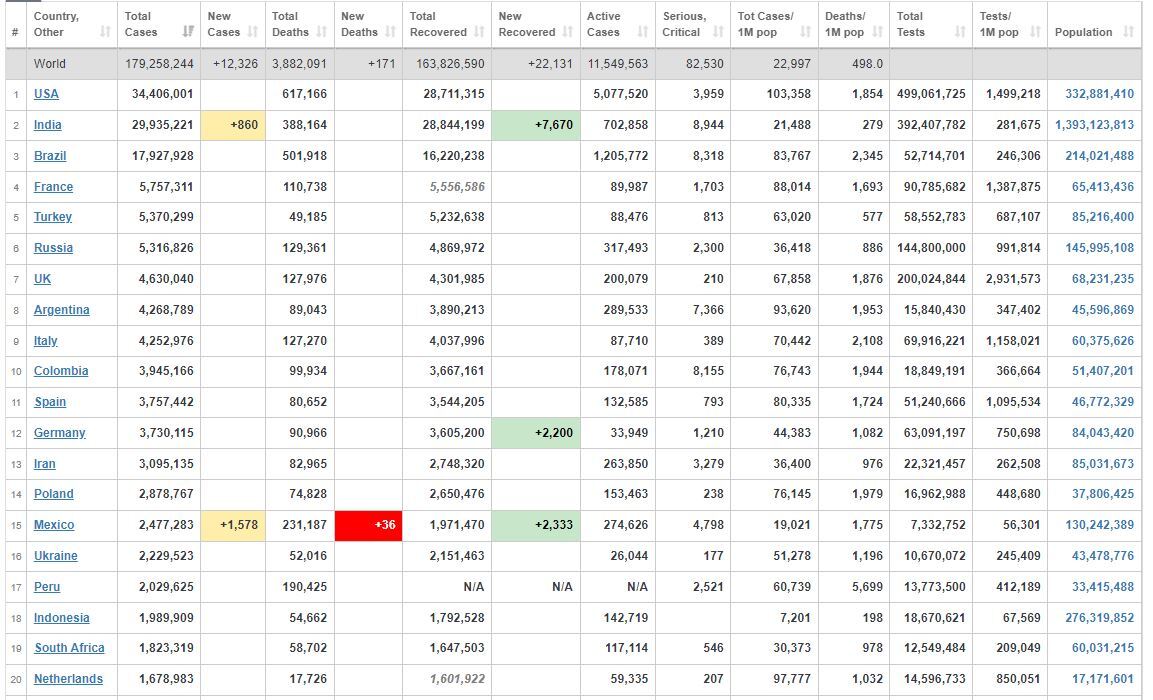Select World active cases 11,549,563

pyautogui.click(x=618, y=63)
